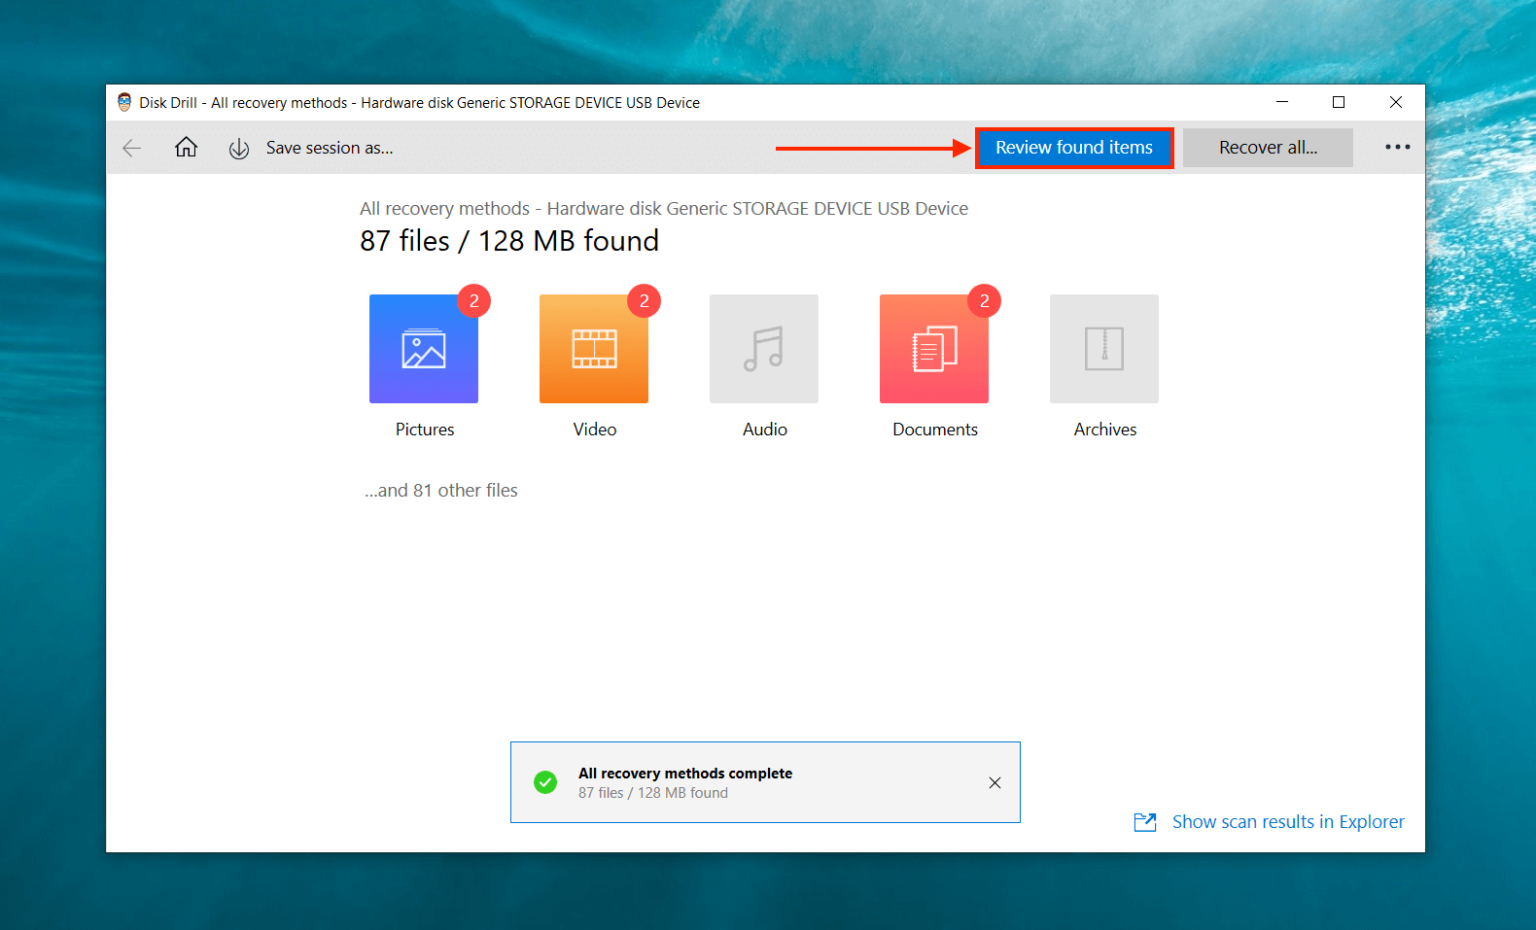Open the Documents category icon
This screenshot has height=930, width=1536.
point(934,348)
